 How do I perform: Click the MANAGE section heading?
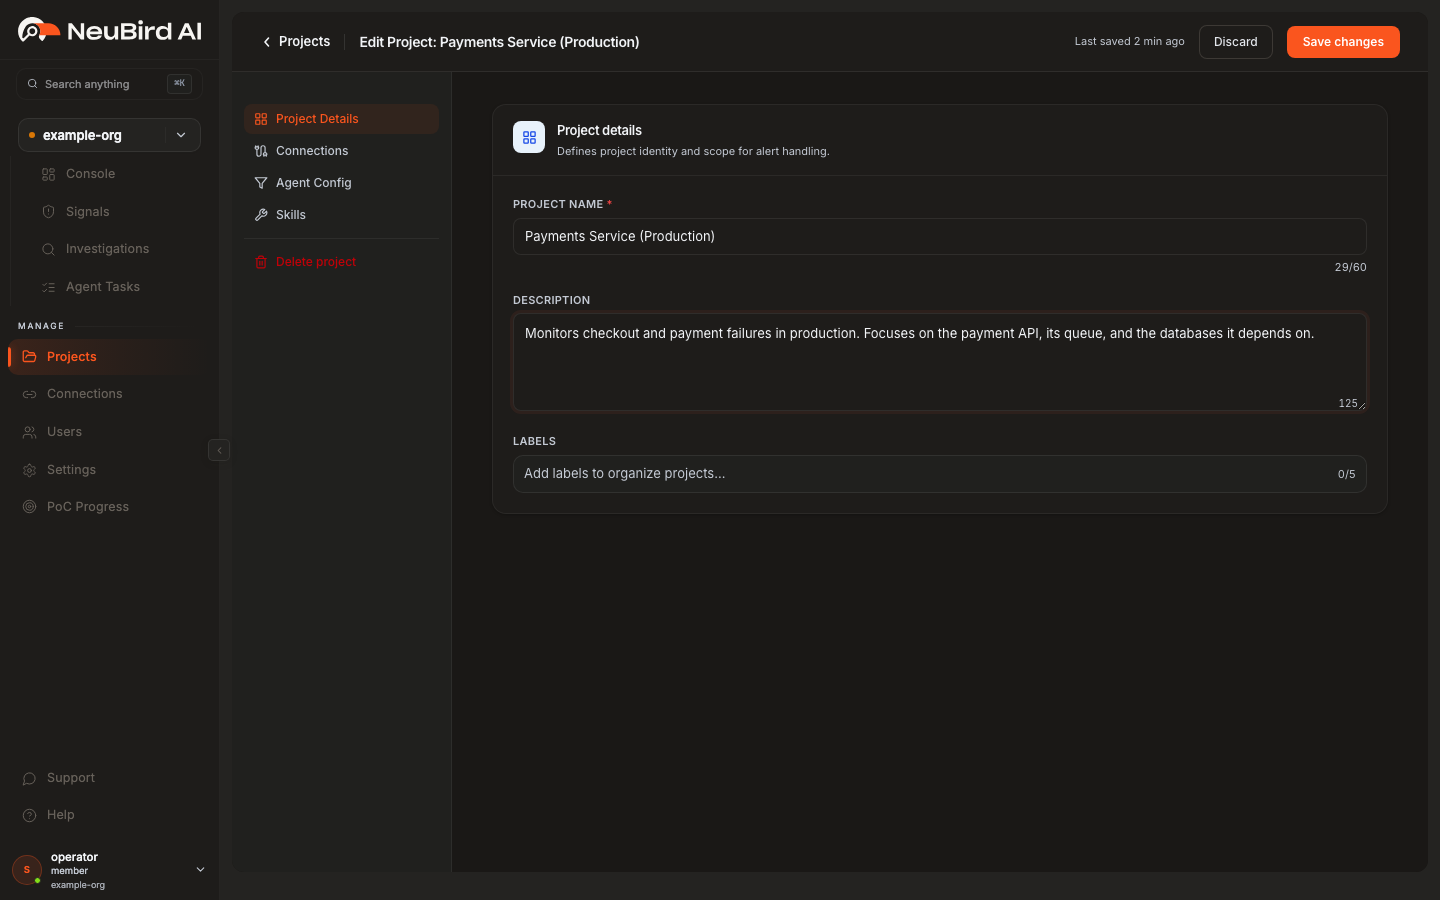pos(41,326)
